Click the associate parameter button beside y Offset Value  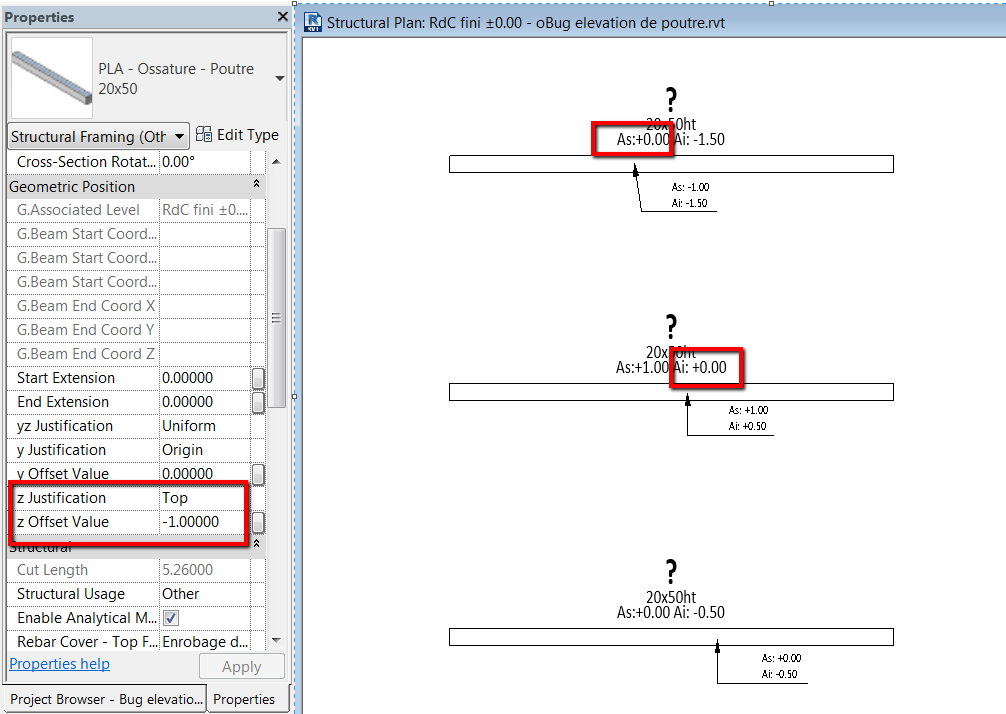[258, 472]
